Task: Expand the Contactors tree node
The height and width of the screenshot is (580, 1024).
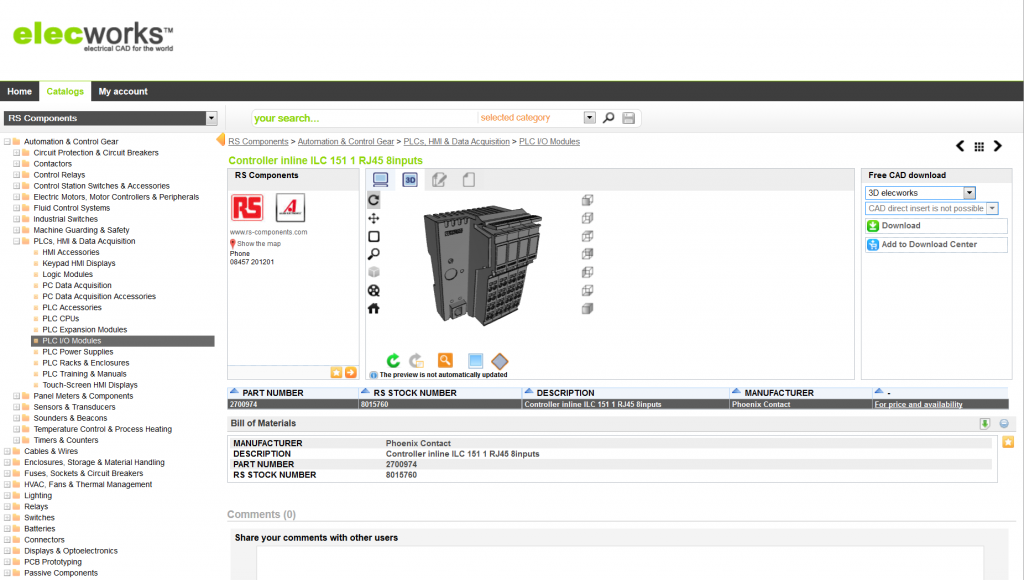Action: pos(16,164)
